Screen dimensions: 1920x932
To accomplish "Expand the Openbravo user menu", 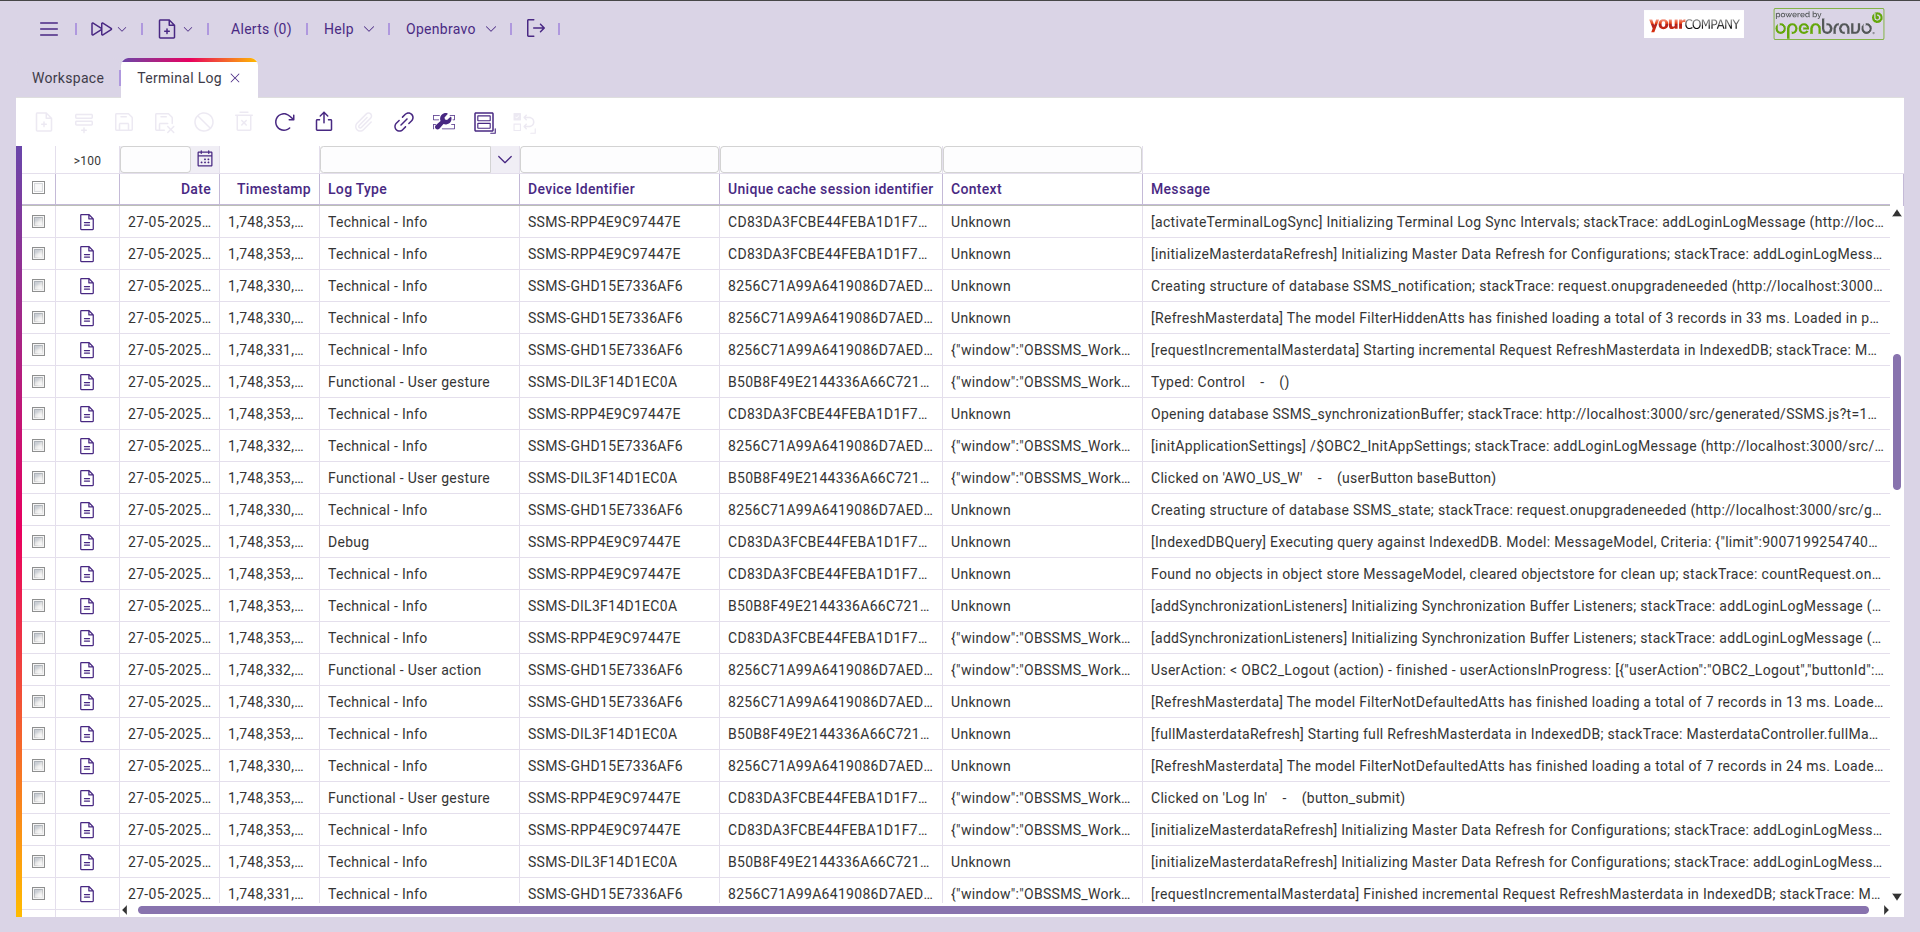I will pos(450,29).
